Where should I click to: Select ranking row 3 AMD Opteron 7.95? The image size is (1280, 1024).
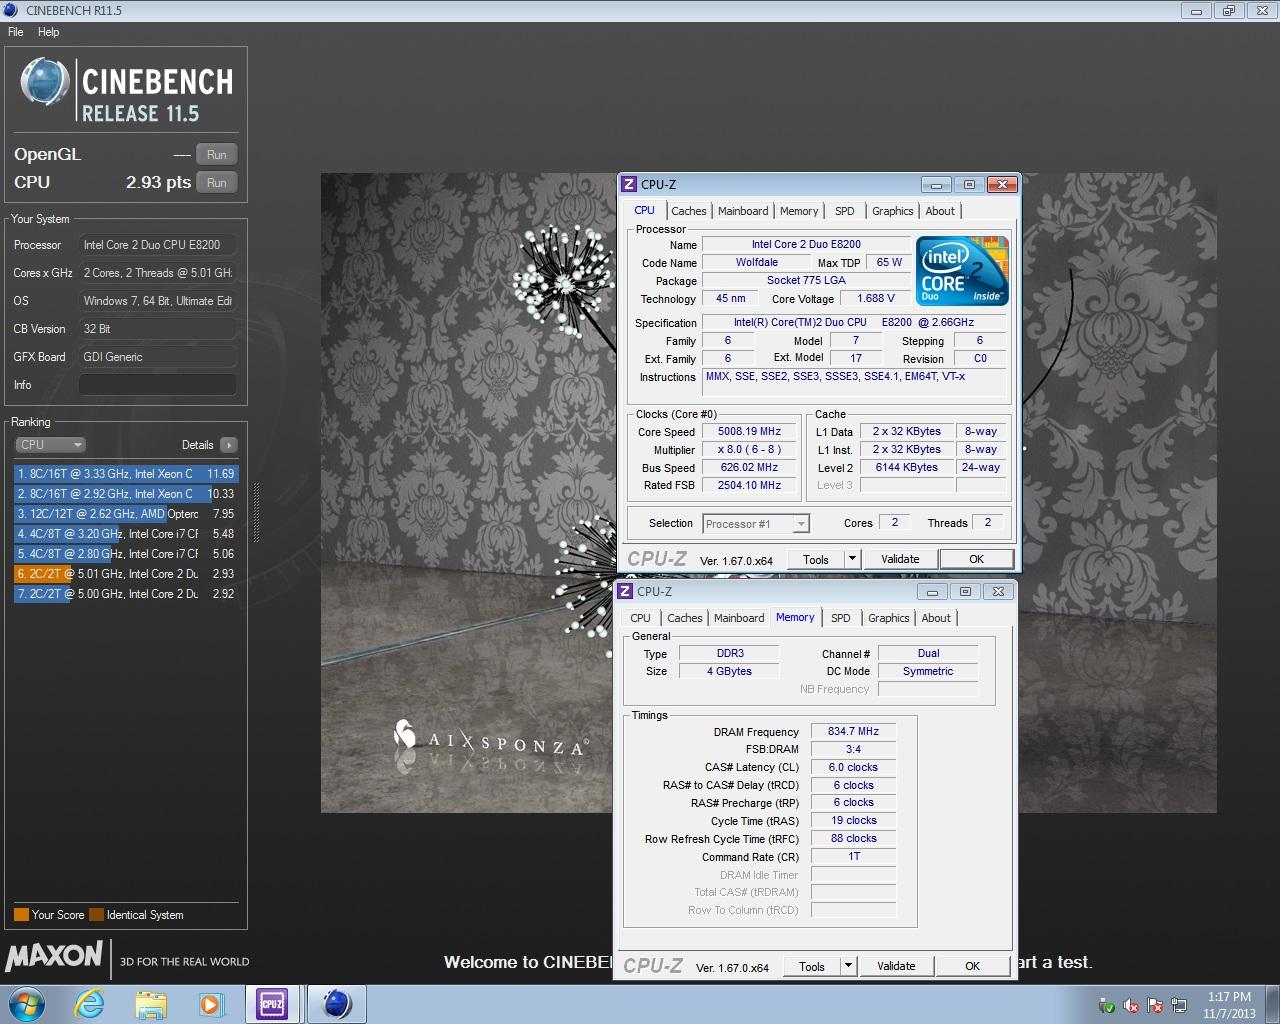tap(126, 514)
